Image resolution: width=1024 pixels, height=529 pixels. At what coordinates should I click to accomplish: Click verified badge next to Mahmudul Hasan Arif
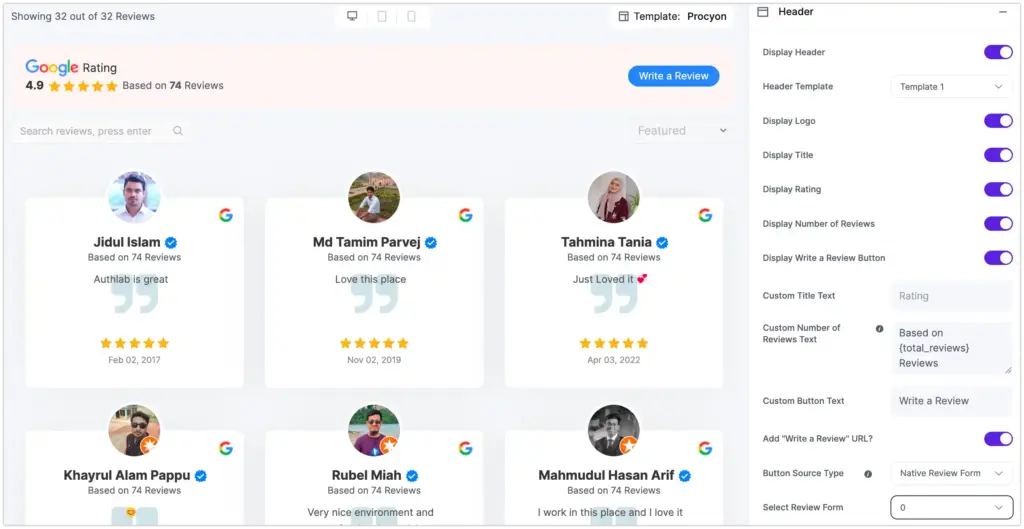(x=684, y=475)
